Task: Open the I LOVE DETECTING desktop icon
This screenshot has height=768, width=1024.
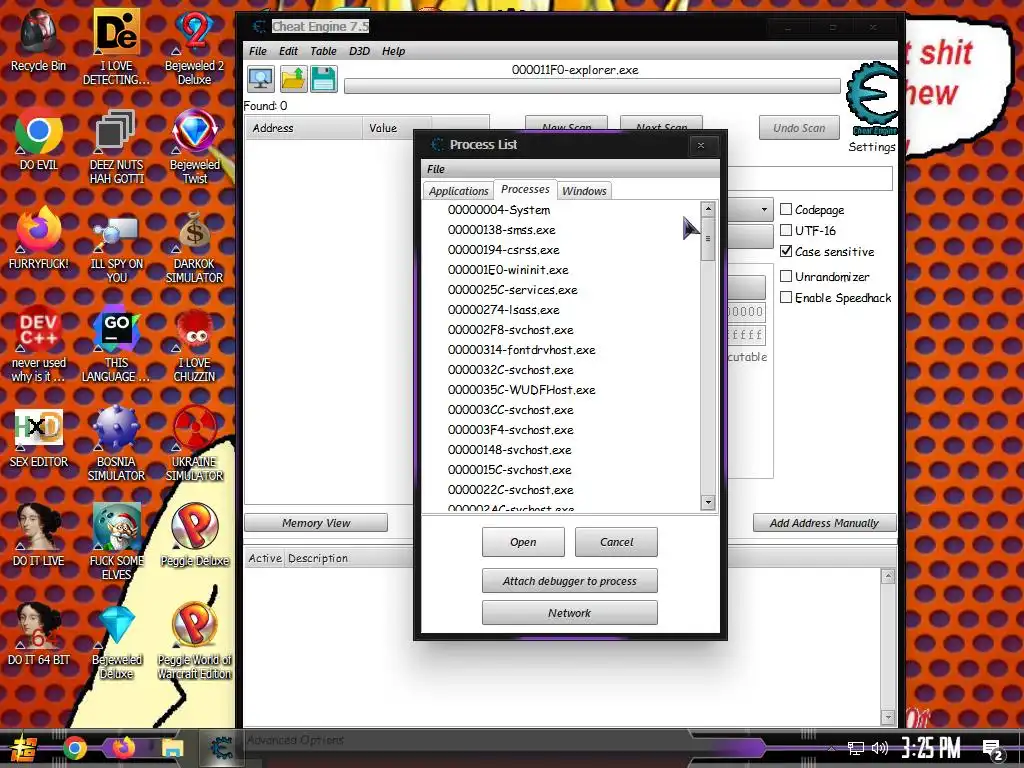Action: coord(116,47)
